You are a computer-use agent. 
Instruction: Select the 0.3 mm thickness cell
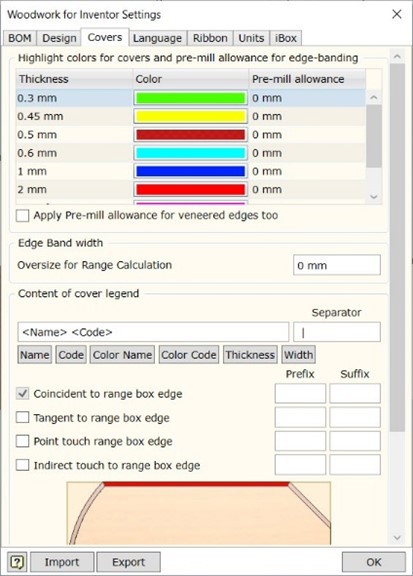74,98
